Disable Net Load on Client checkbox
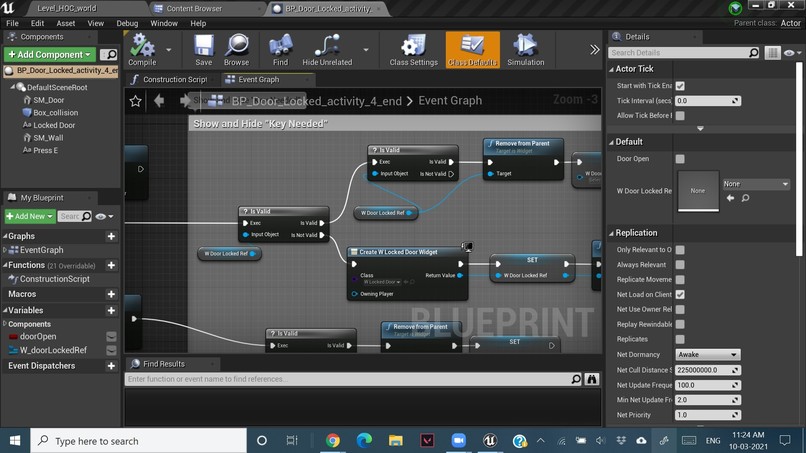 680,295
